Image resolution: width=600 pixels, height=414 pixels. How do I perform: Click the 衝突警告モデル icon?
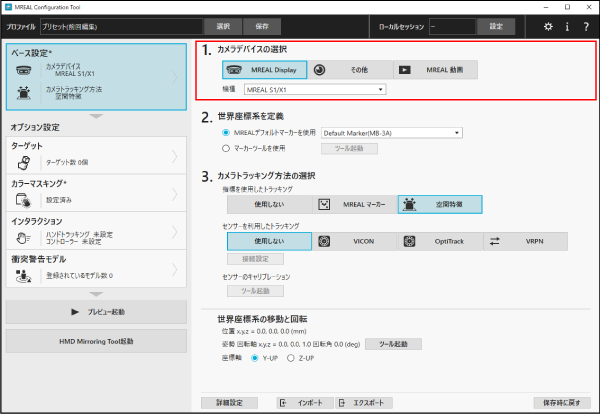[x=24, y=276]
